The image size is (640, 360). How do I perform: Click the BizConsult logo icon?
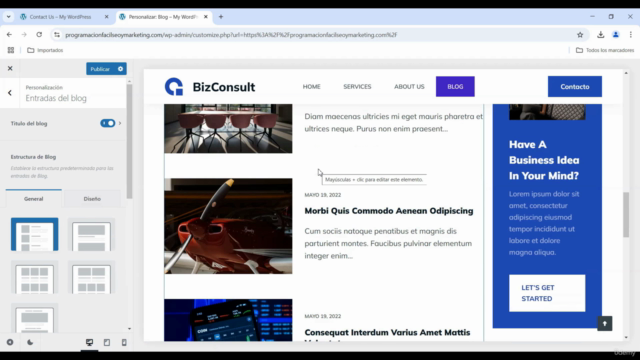coord(174,87)
